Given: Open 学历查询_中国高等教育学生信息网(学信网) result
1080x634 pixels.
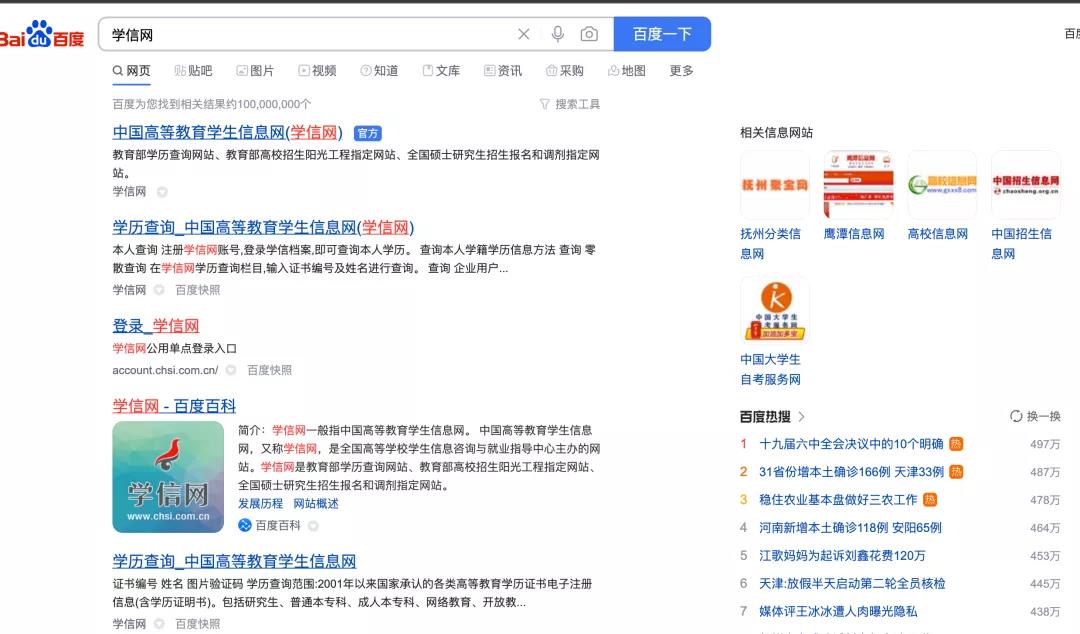Looking at the screenshot, I should [x=263, y=227].
